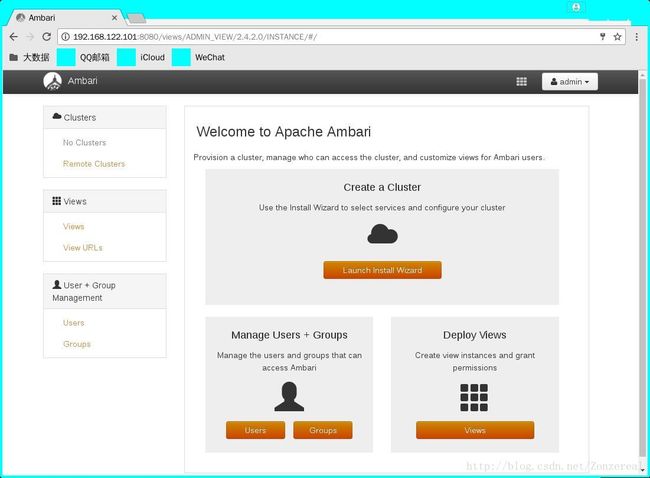
Task: Click the large person icon under Manage Users
Action: coord(289,397)
